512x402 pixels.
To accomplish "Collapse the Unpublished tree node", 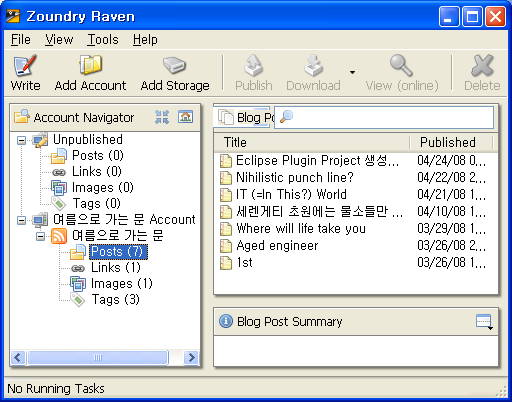I will (21, 141).
